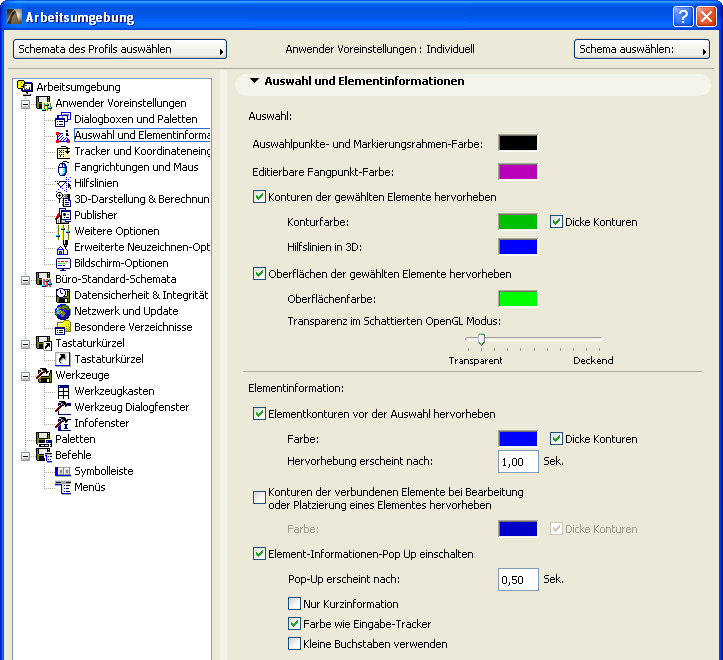Collapse the Tastaturkürzel tree node

click(25, 344)
